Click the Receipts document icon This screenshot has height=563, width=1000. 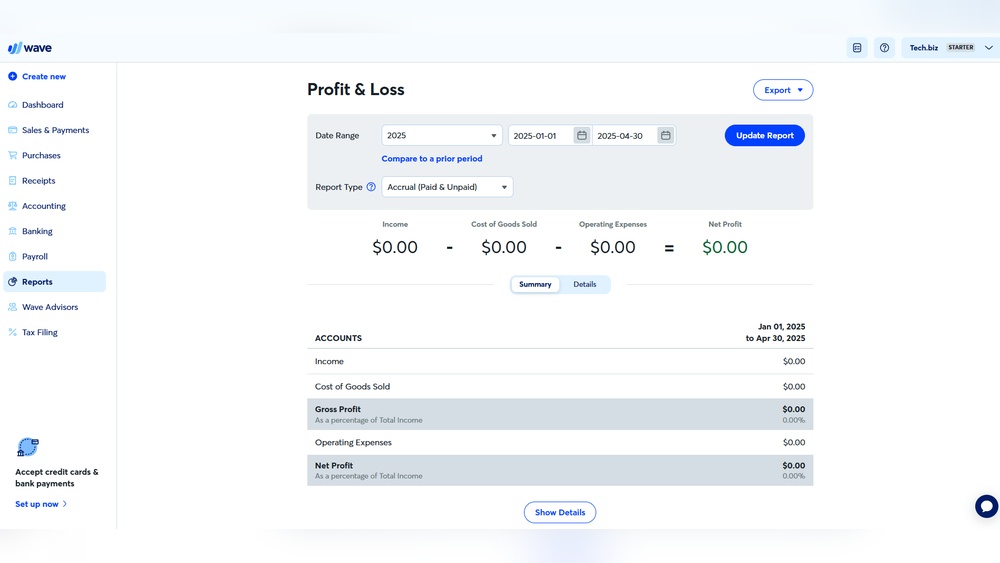click(x=12, y=180)
